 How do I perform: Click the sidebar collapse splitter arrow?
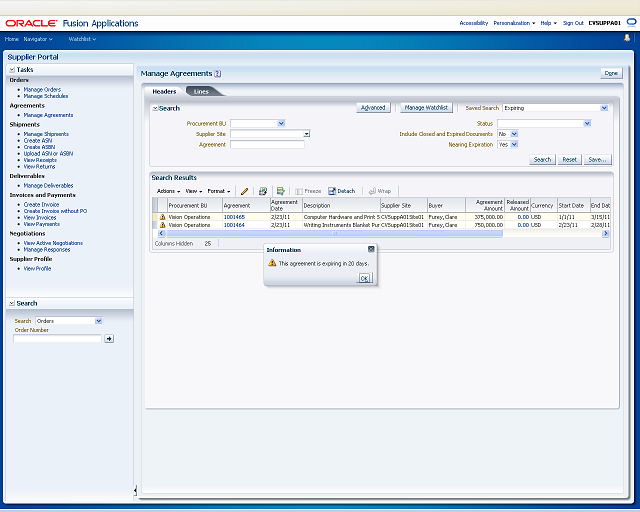tap(135, 490)
